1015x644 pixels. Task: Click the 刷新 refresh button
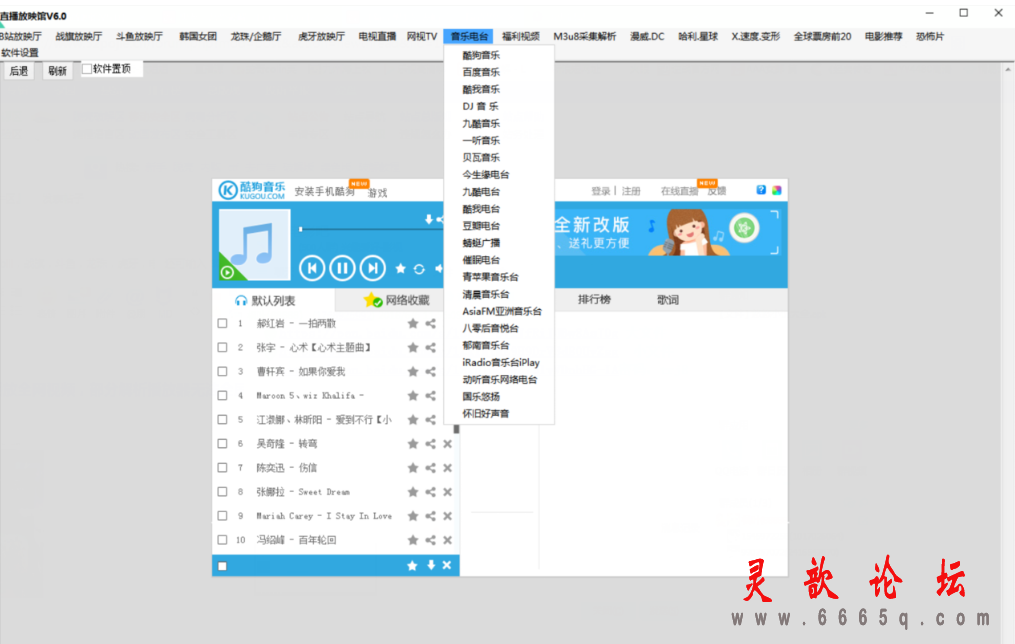pyautogui.click(x=57, y=71)
